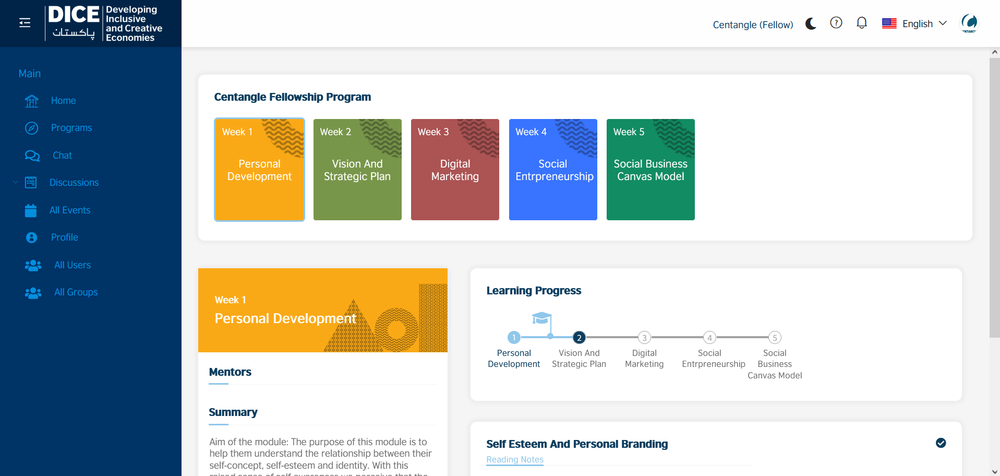Image resolution: width=1000 pixels, height=476 pixels.
Task: Click progress step 3 Digital Marketing
Action: (644, 338)
